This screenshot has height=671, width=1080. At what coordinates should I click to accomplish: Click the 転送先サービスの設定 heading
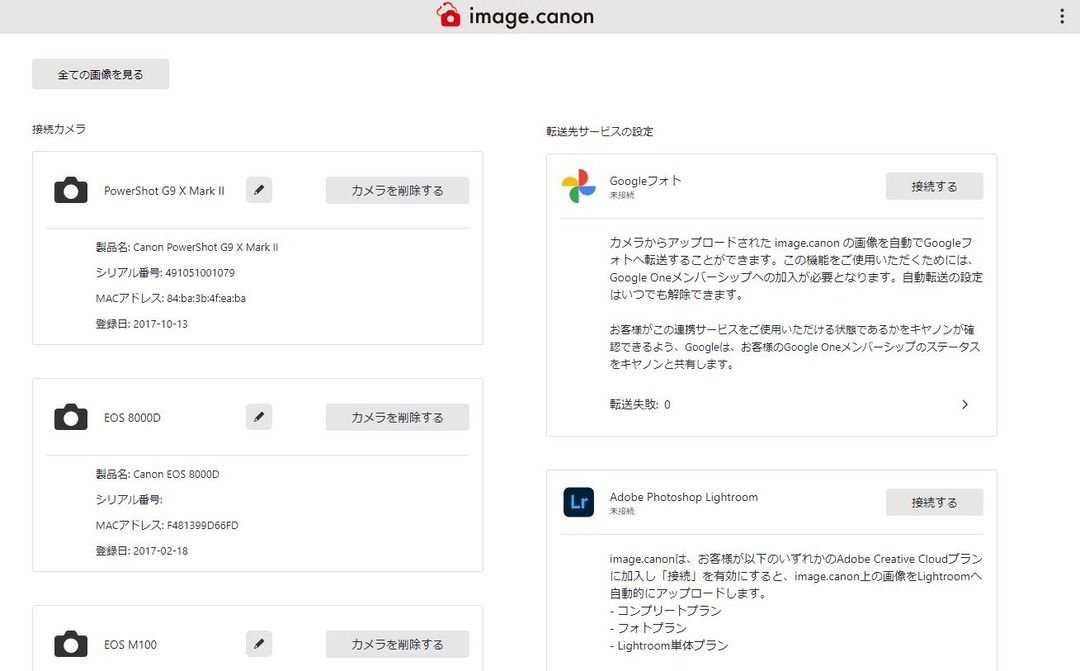pos(600,131)
